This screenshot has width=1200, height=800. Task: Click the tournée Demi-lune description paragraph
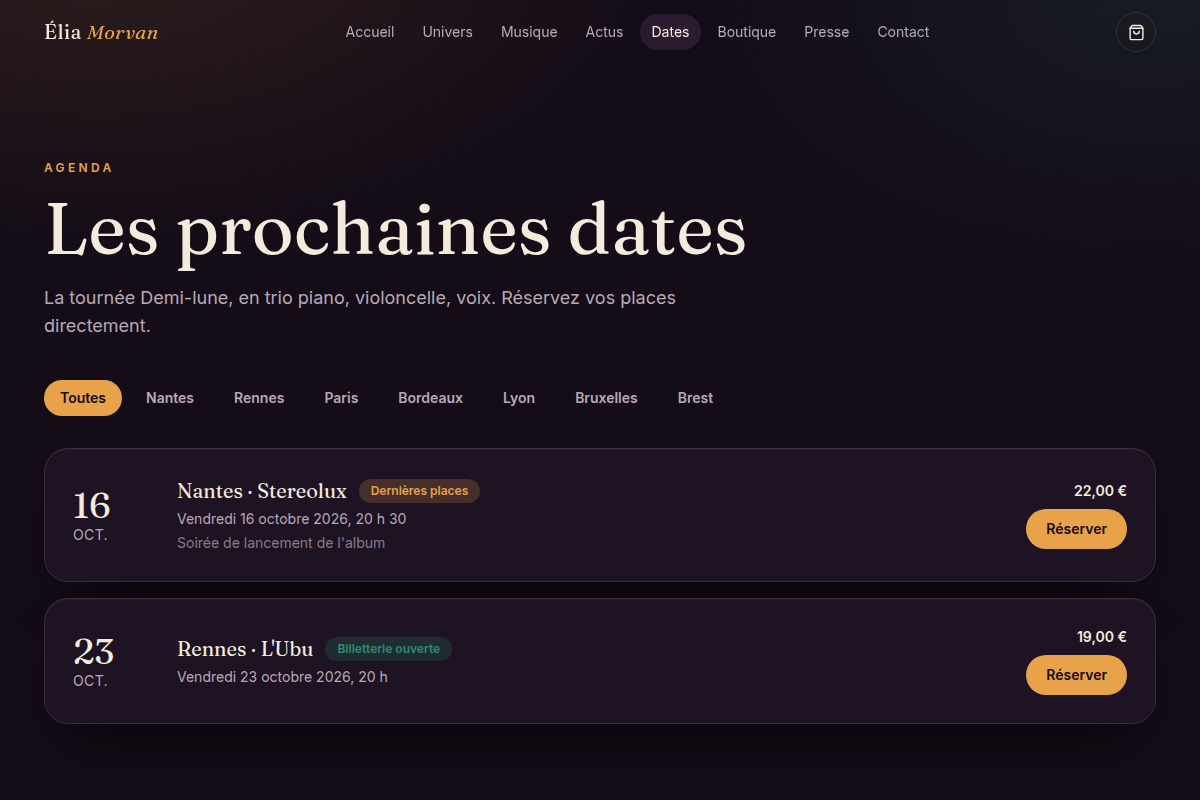tap(360, 312)
